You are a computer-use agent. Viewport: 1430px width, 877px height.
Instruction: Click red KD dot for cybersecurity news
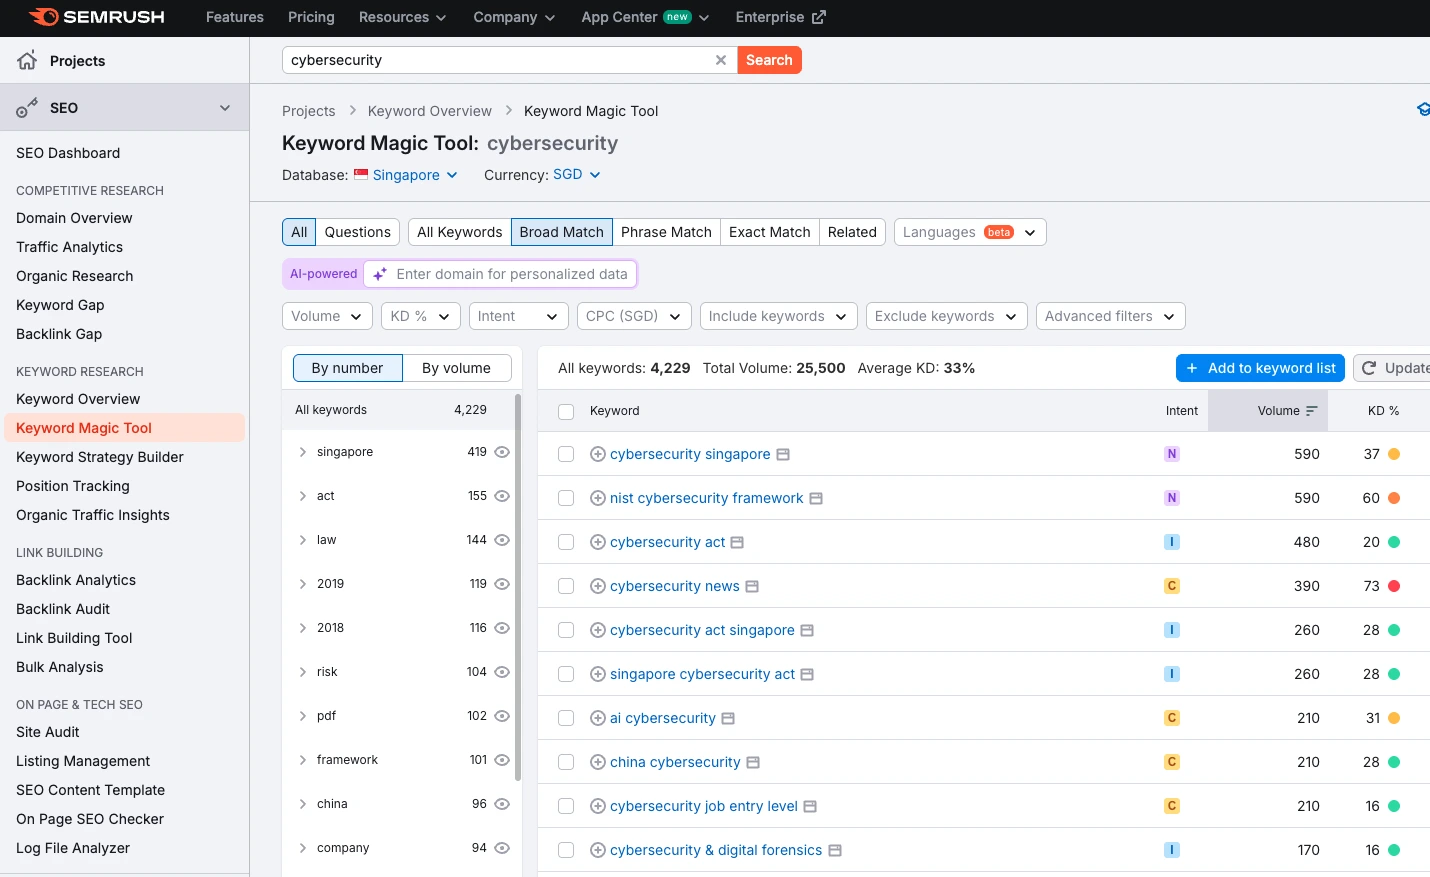1394,586
